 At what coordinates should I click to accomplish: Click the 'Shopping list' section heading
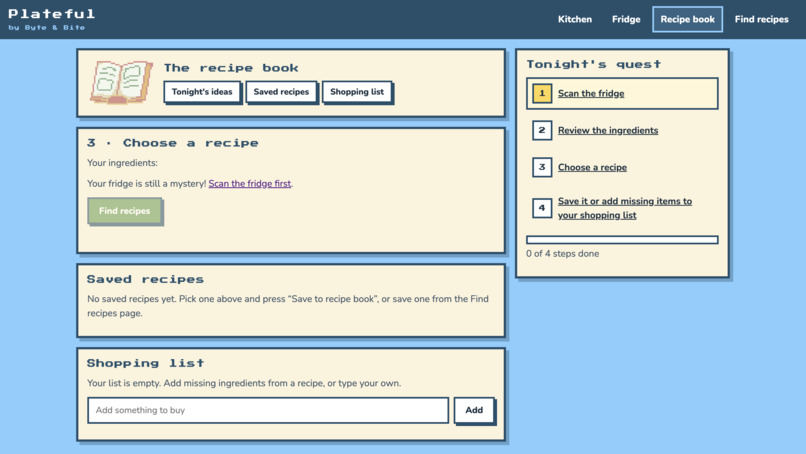145,363
